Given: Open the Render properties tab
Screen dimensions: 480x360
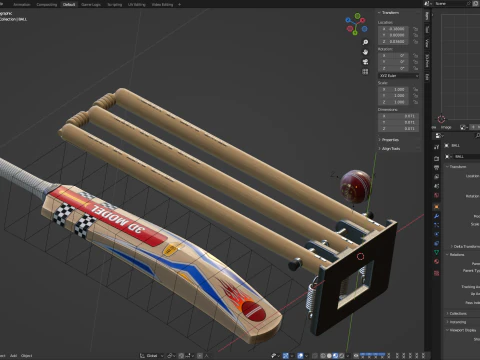Looking at the screenshot, I should click(436, 158).
